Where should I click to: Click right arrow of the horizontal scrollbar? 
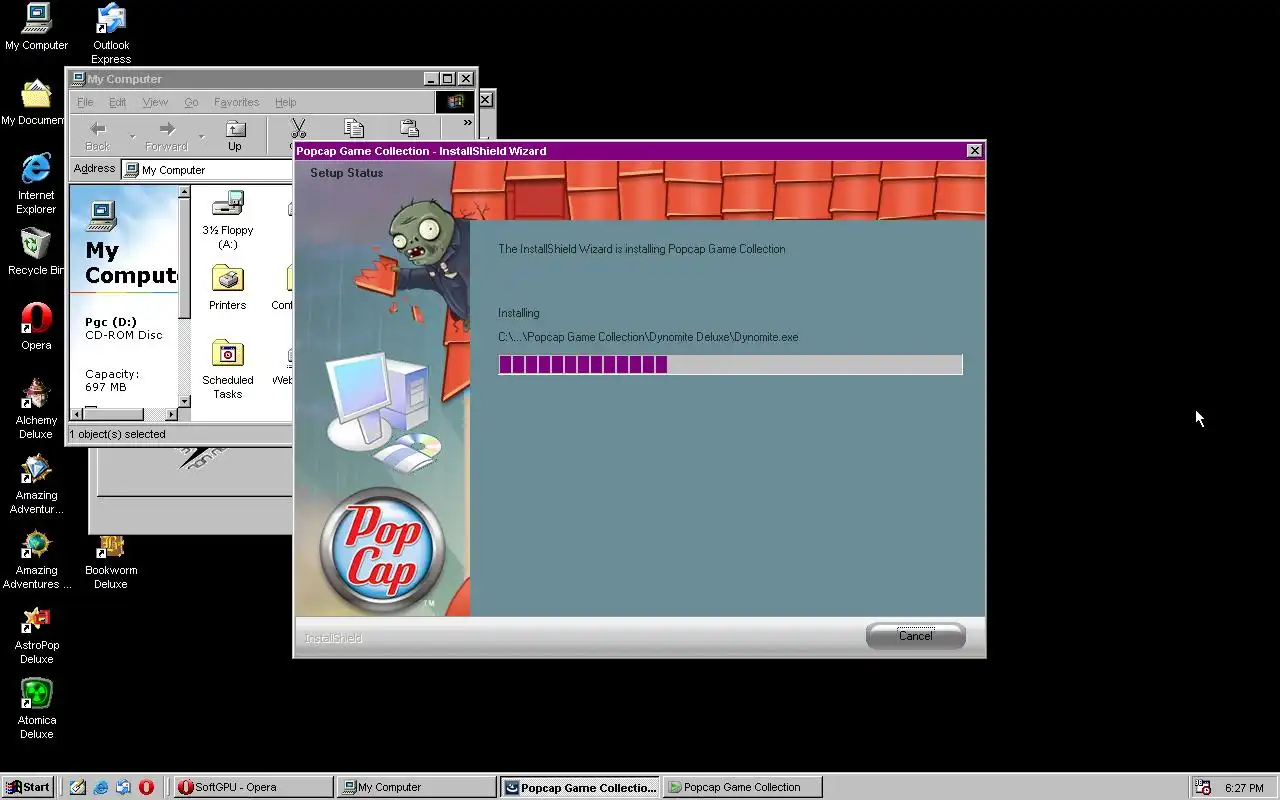(x=171, y=414)
